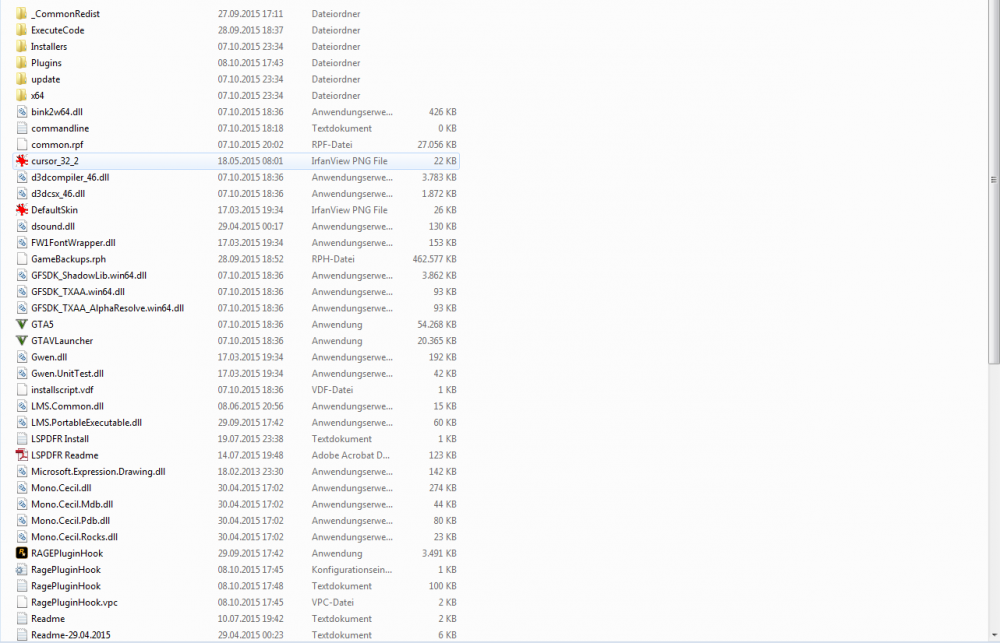Click the 'Konfigurationsein...' type cell
Viewport: 1000px width, 643px height.
pos(352,570)
